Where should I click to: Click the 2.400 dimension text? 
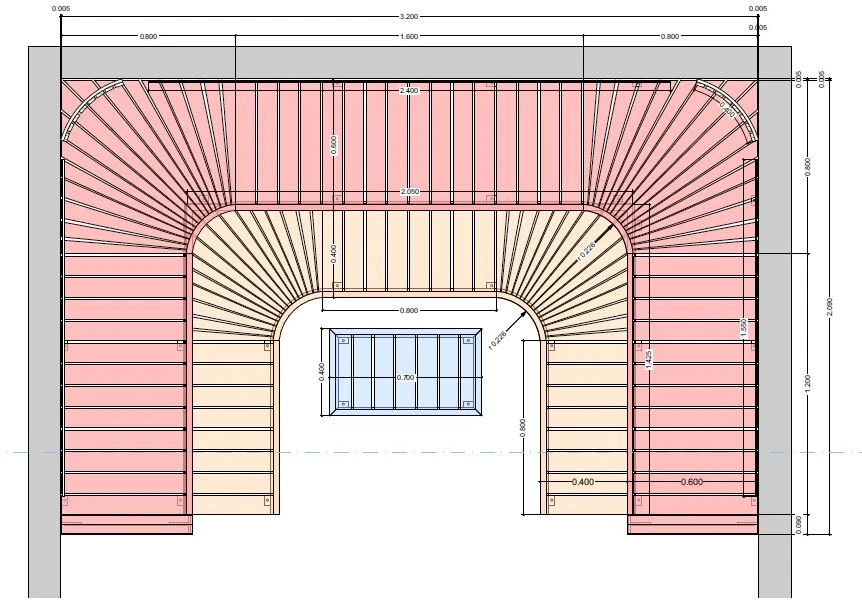tap(409, 90)
